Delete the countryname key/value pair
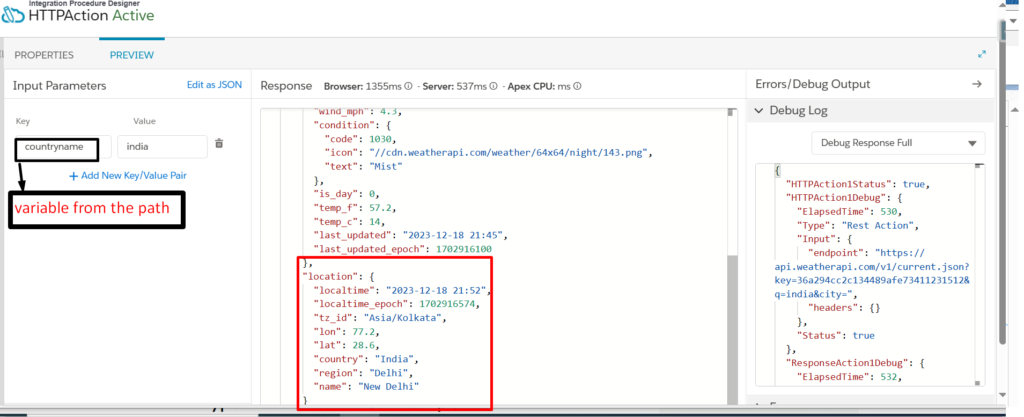The image size is (1024, 417). pyautogui.click(x=219, y=143)
